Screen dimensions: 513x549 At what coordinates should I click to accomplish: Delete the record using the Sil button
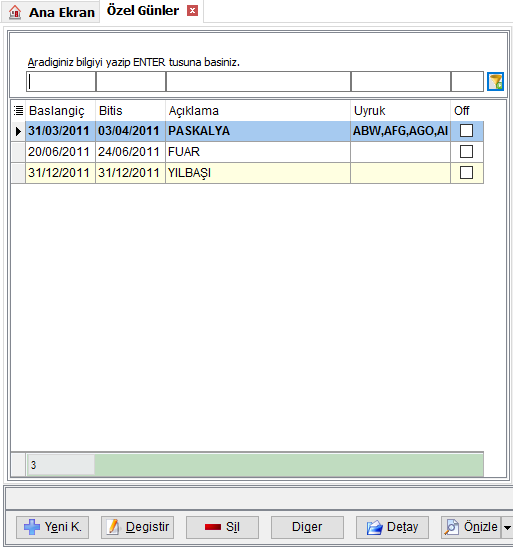222,527
